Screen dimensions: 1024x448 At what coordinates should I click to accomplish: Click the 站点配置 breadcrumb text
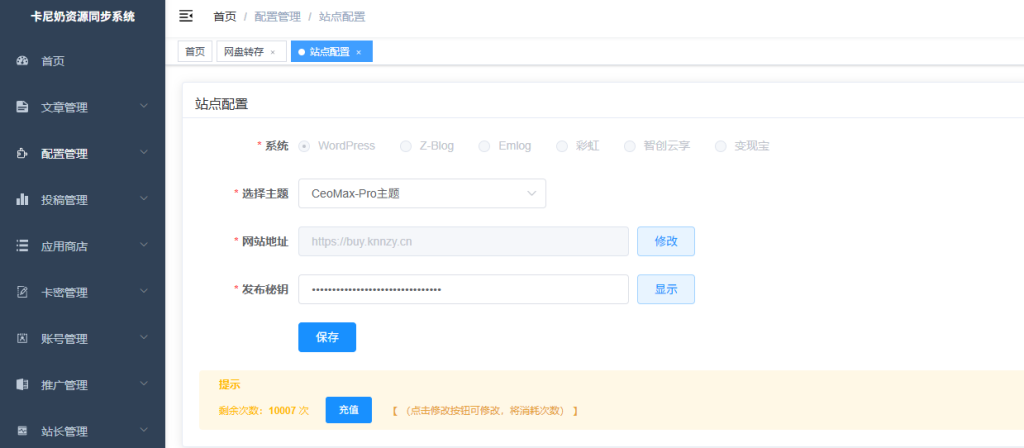[x=342, y=17]
